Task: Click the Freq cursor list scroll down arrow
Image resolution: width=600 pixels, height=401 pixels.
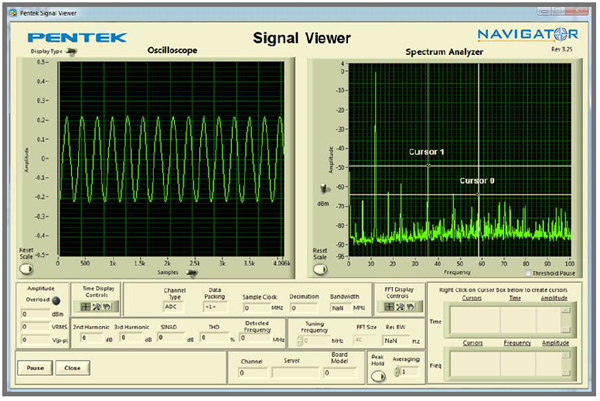Action: (x=566, y=373)
